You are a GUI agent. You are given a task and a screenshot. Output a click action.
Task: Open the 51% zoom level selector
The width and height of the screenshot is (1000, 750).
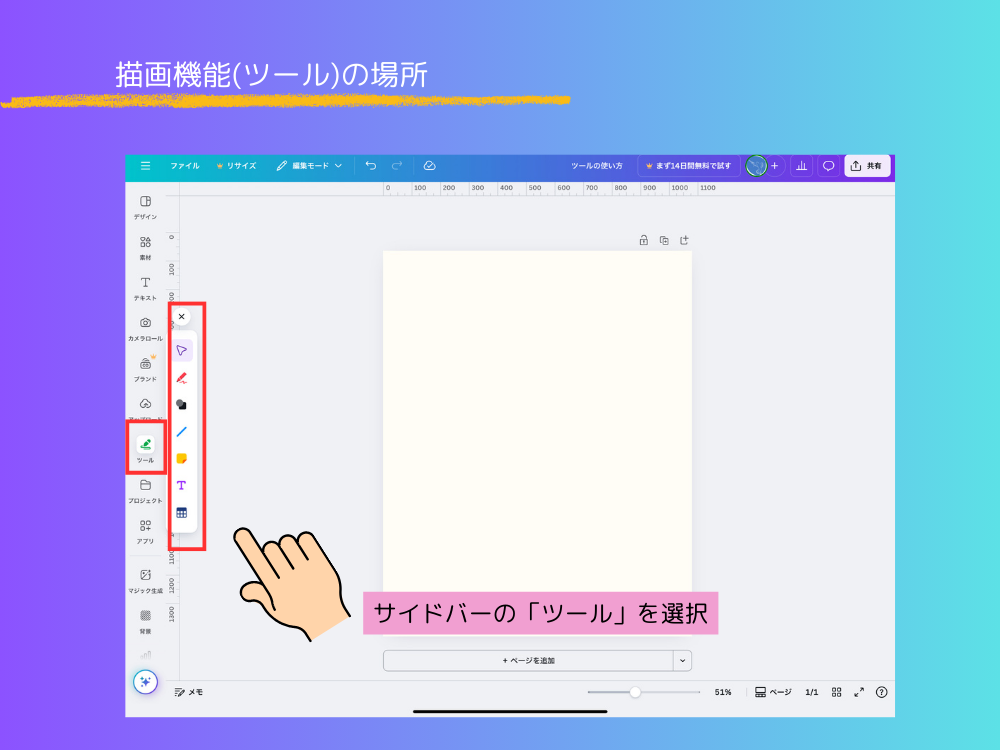[722, 691]
